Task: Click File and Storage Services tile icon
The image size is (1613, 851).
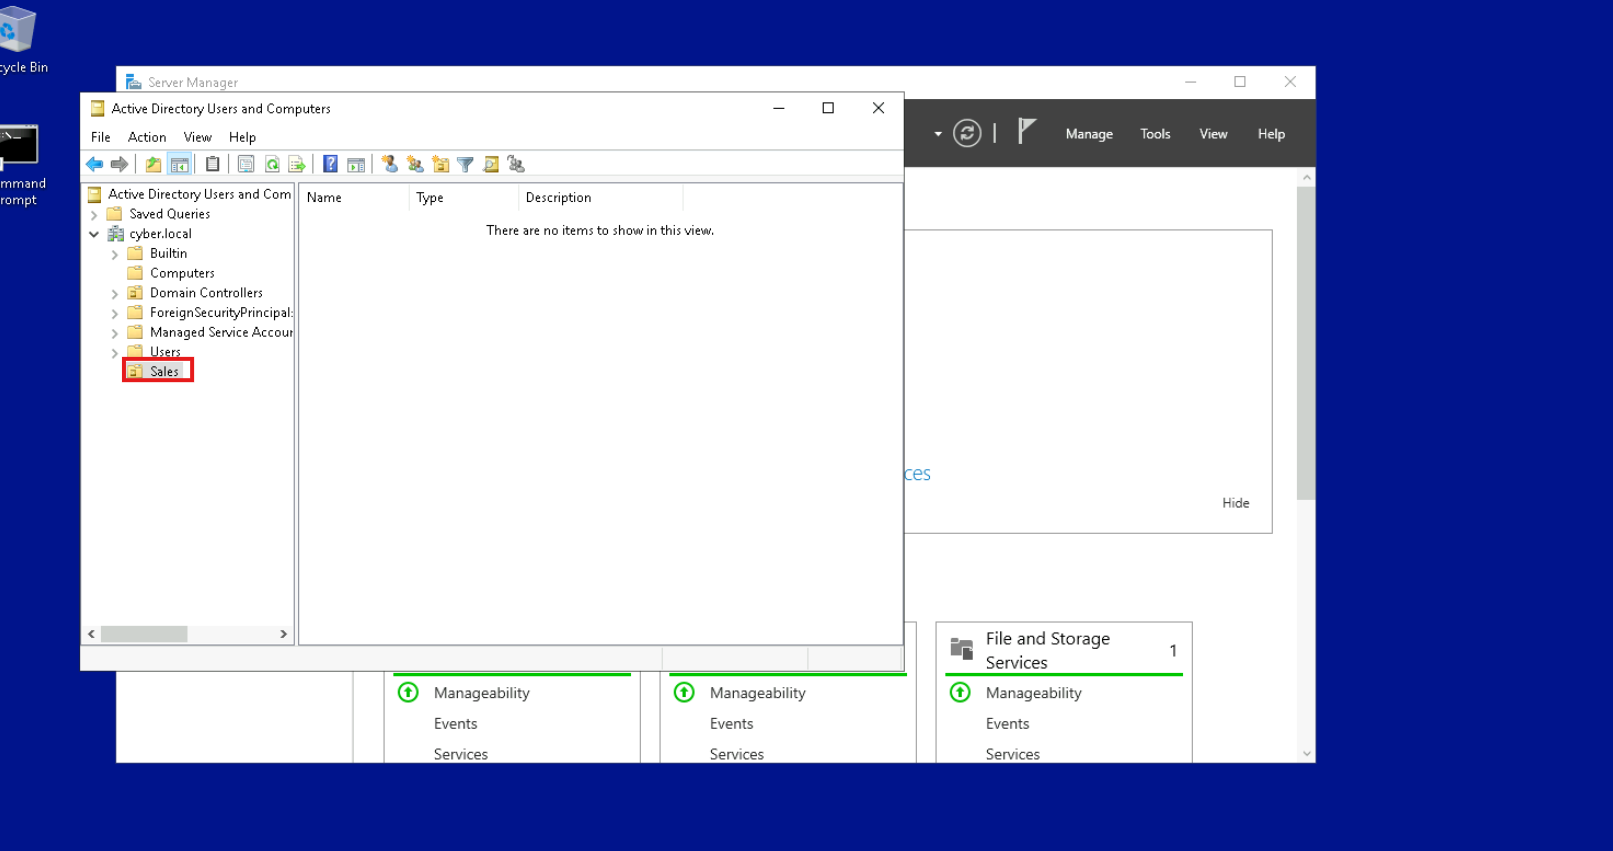Action: (962, 649)
